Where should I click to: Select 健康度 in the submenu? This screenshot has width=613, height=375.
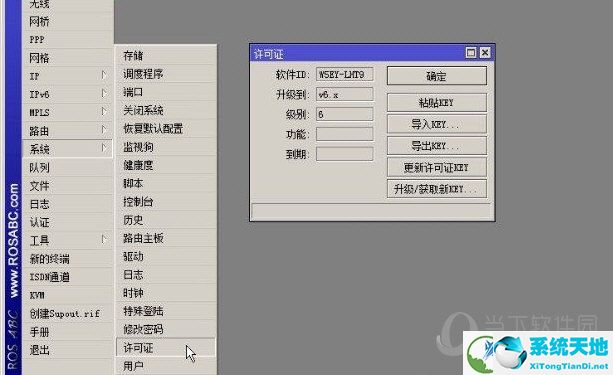click(166, 165)
